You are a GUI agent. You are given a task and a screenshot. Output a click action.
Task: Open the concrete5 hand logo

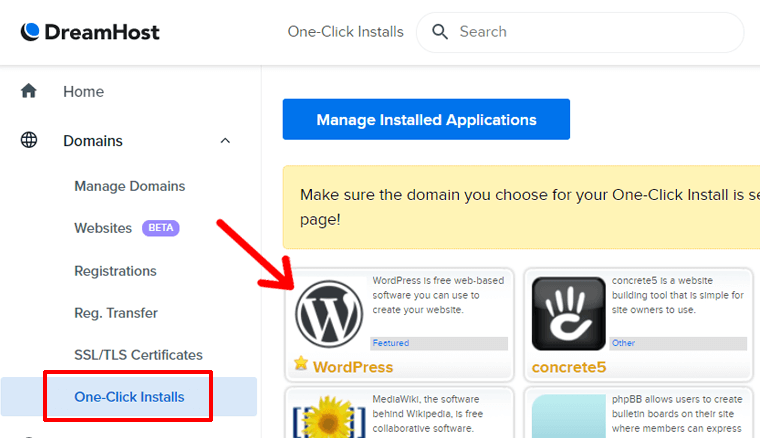click(569, 313)
